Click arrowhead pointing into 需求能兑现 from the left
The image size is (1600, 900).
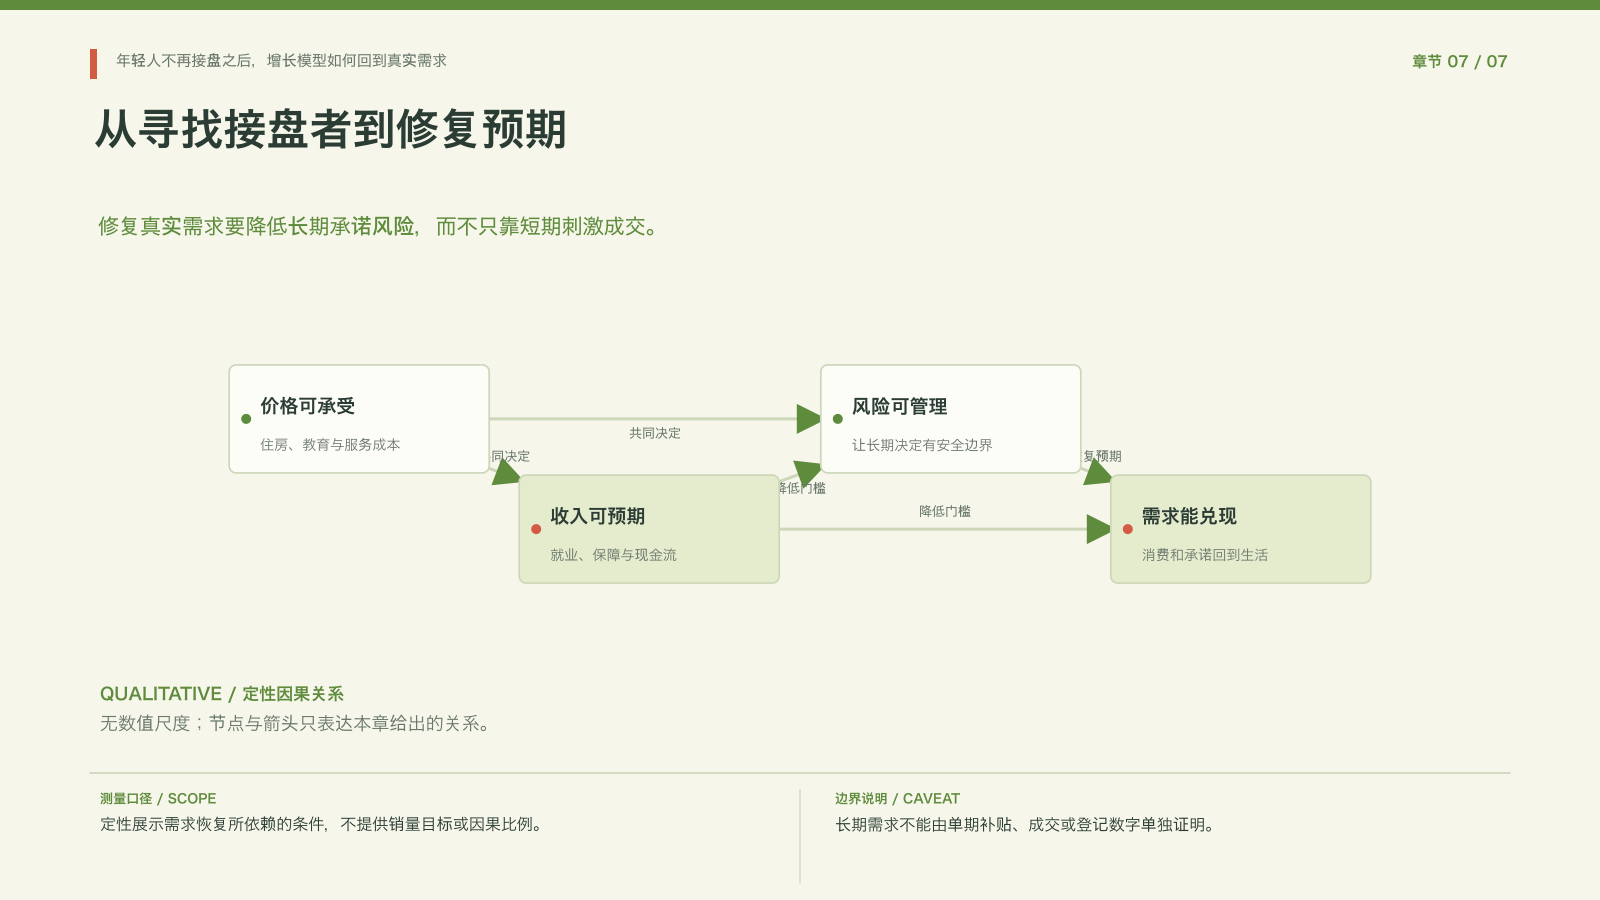pos(1099,529)
